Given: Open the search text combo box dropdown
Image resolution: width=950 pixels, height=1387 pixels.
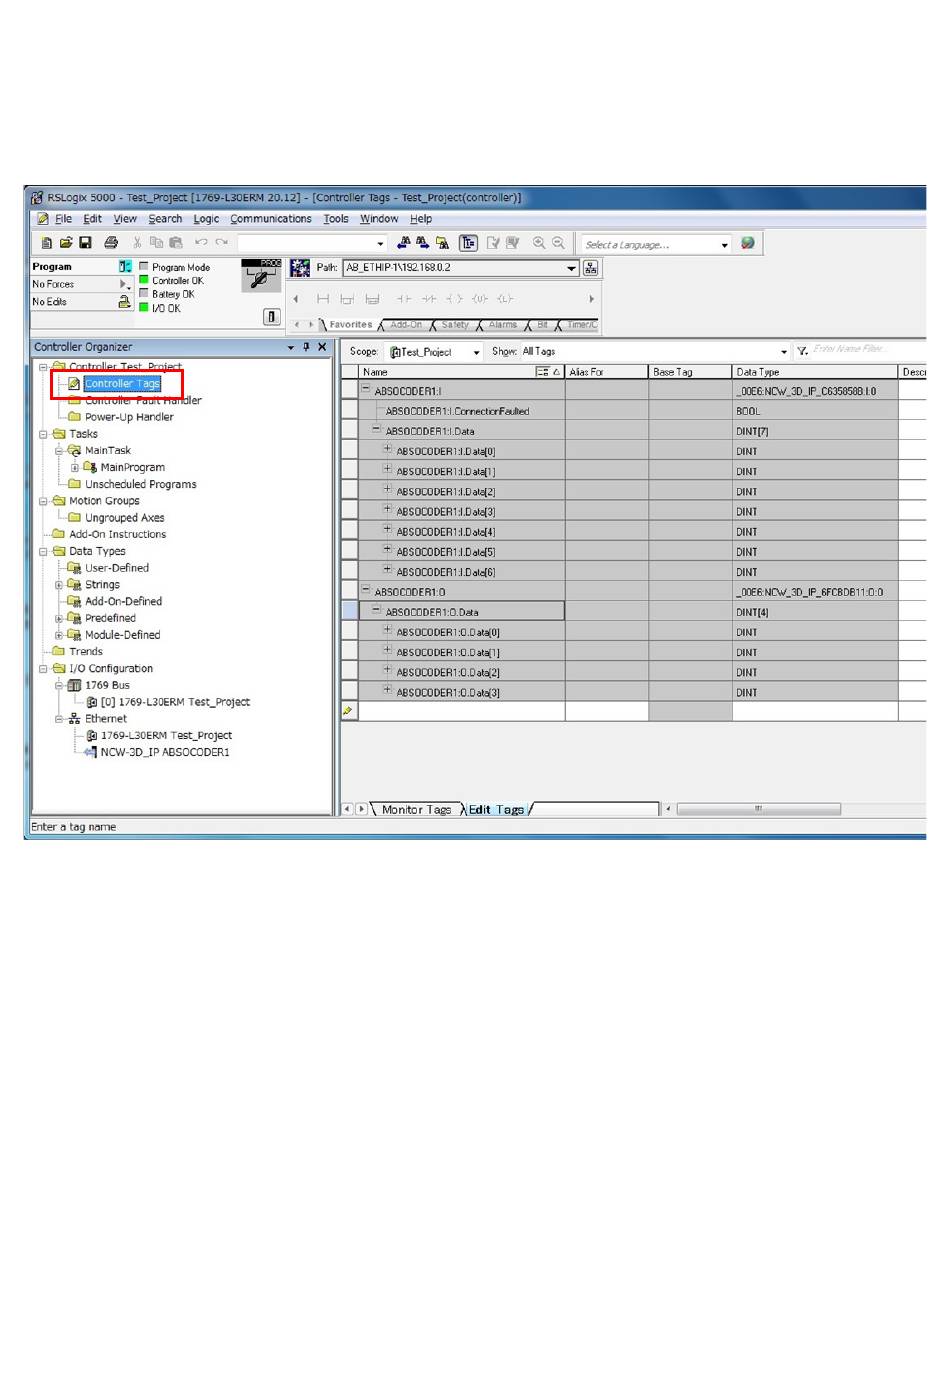Looking at the screenshot, I should [x=380, y=243].
